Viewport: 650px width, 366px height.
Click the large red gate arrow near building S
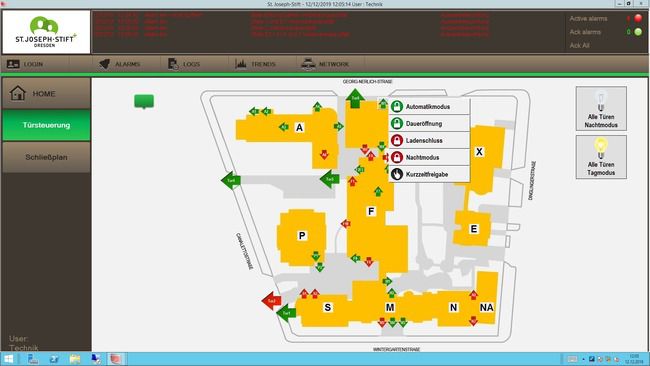(x=272, y=301)
